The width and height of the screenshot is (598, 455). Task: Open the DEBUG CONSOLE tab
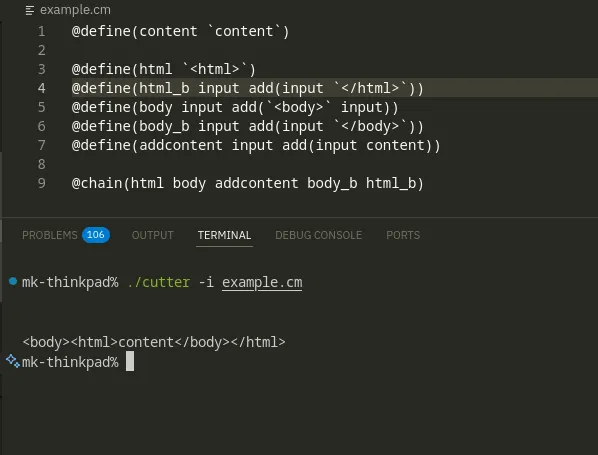pyautogui.click(x=318, y=235)
